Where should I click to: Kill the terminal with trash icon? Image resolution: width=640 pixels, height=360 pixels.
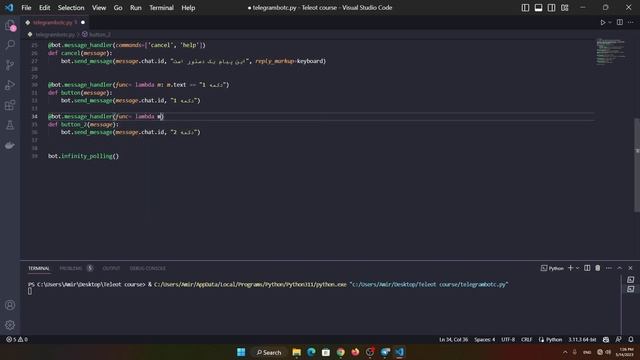pos(598,268)
